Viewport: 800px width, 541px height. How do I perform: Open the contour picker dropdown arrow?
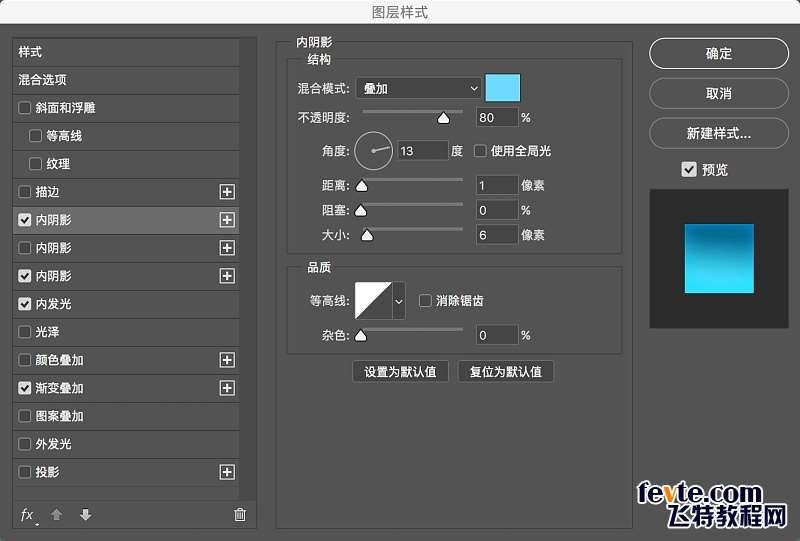pos(399,301)
